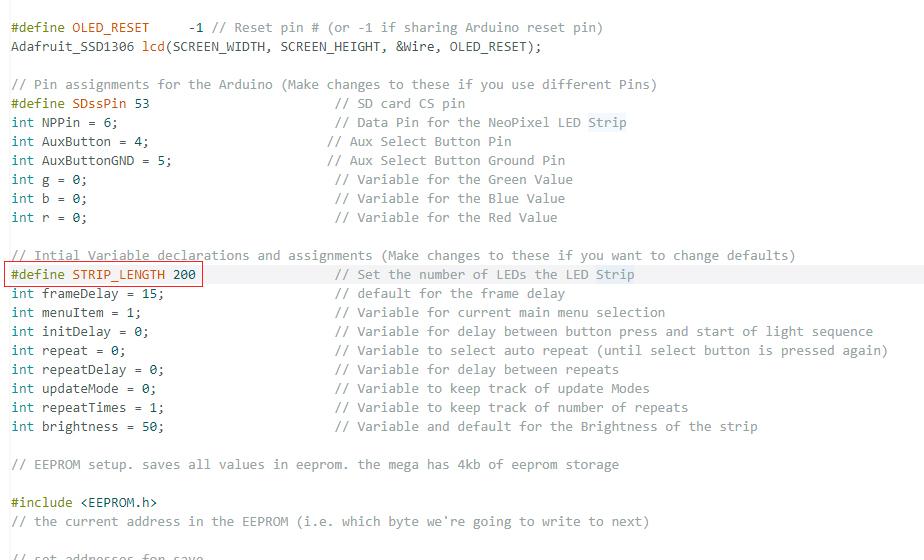The image size is (924, 560).
Task: Click the brightness = 50 declaration
Action: click(87, 427)
